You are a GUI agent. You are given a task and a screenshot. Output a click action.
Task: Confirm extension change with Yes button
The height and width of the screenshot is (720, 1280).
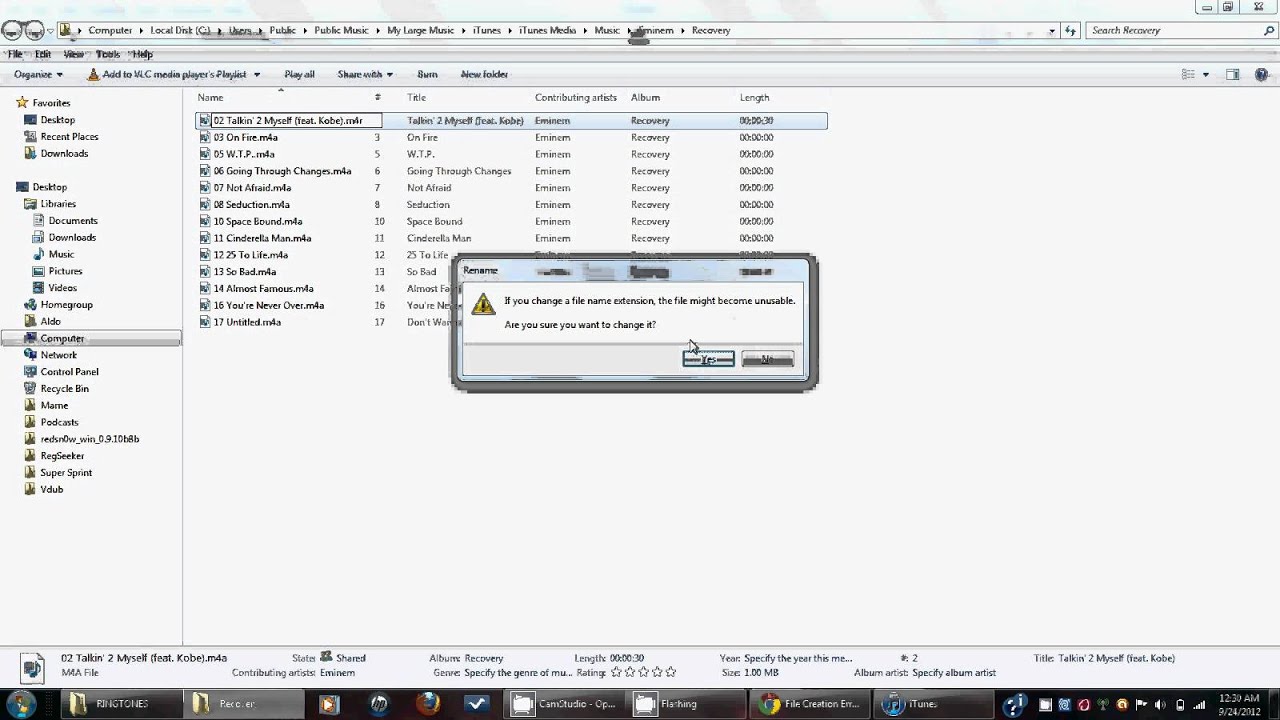[708, 359]
